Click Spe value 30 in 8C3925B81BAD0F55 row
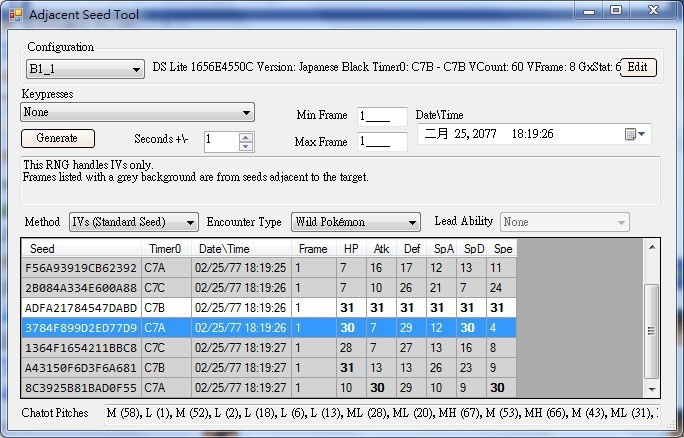The image size is (684, 438). (502, 388)
